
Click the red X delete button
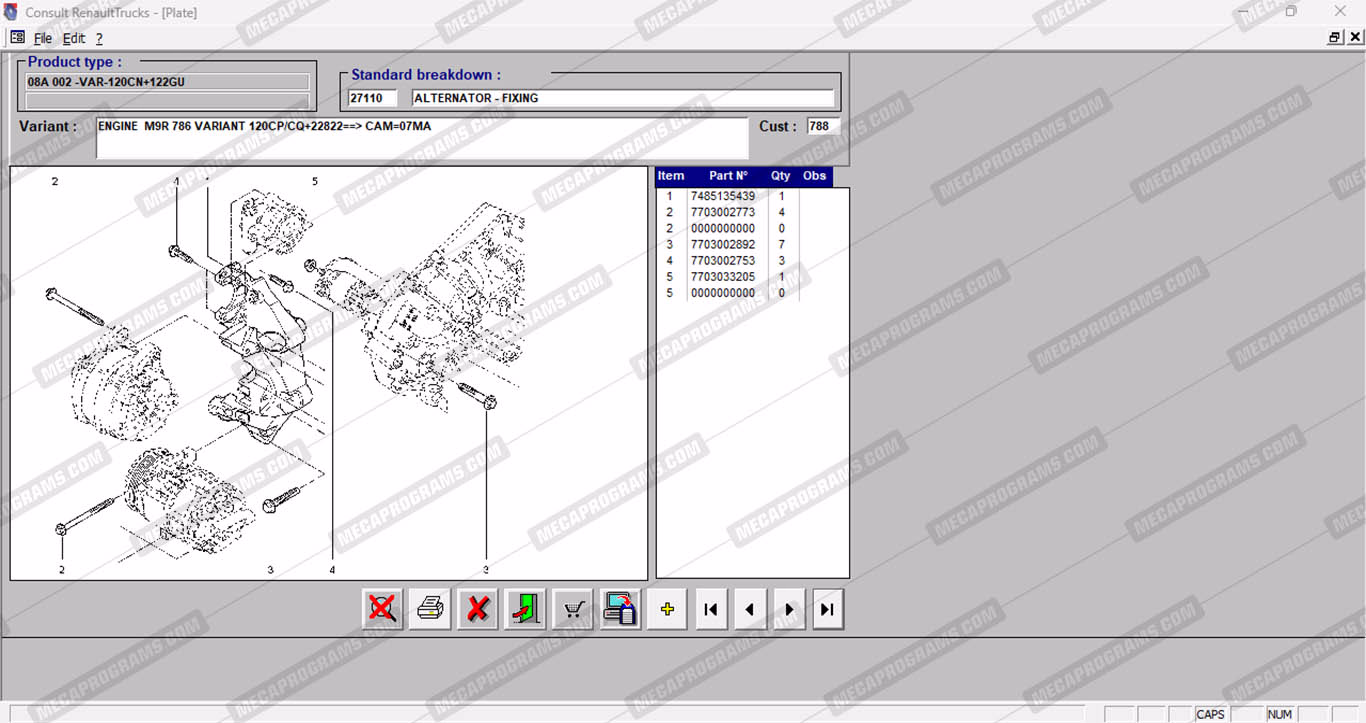(x=478, y=609)
